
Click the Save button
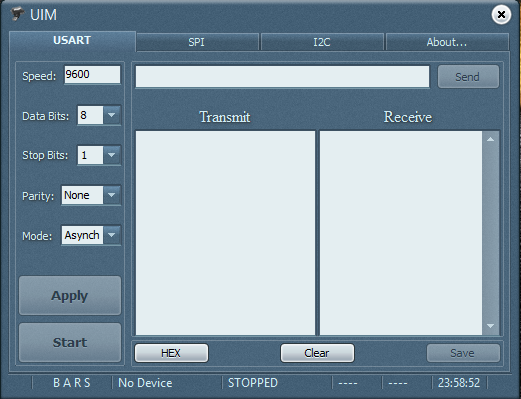[x=463, y=353]
